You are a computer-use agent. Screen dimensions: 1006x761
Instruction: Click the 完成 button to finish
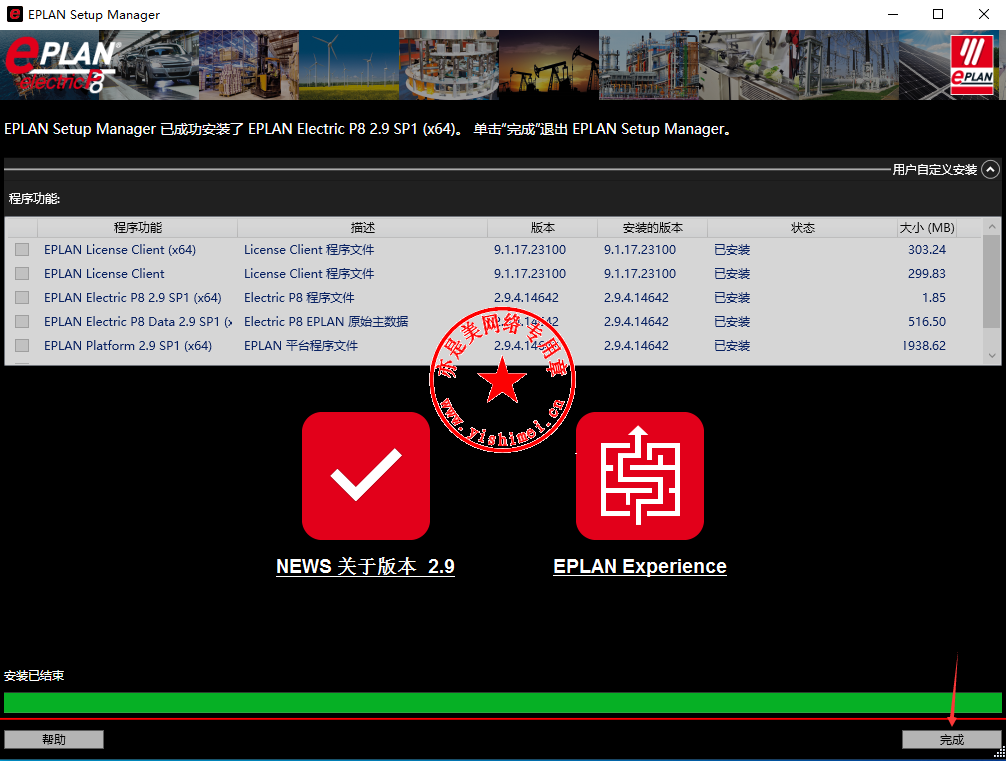pos(951,740)
